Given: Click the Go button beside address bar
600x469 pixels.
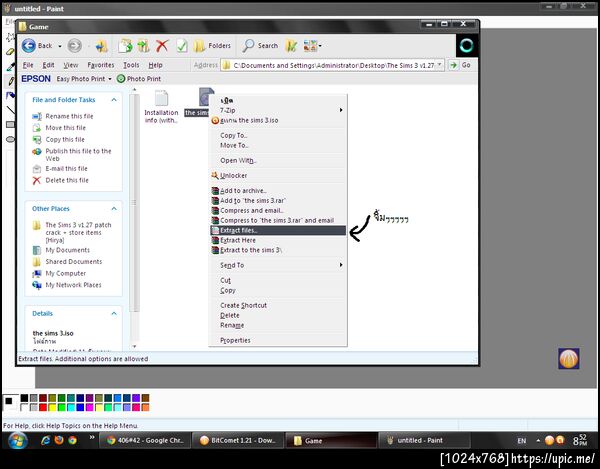Looking at the screenshot, I should (460, 65).
